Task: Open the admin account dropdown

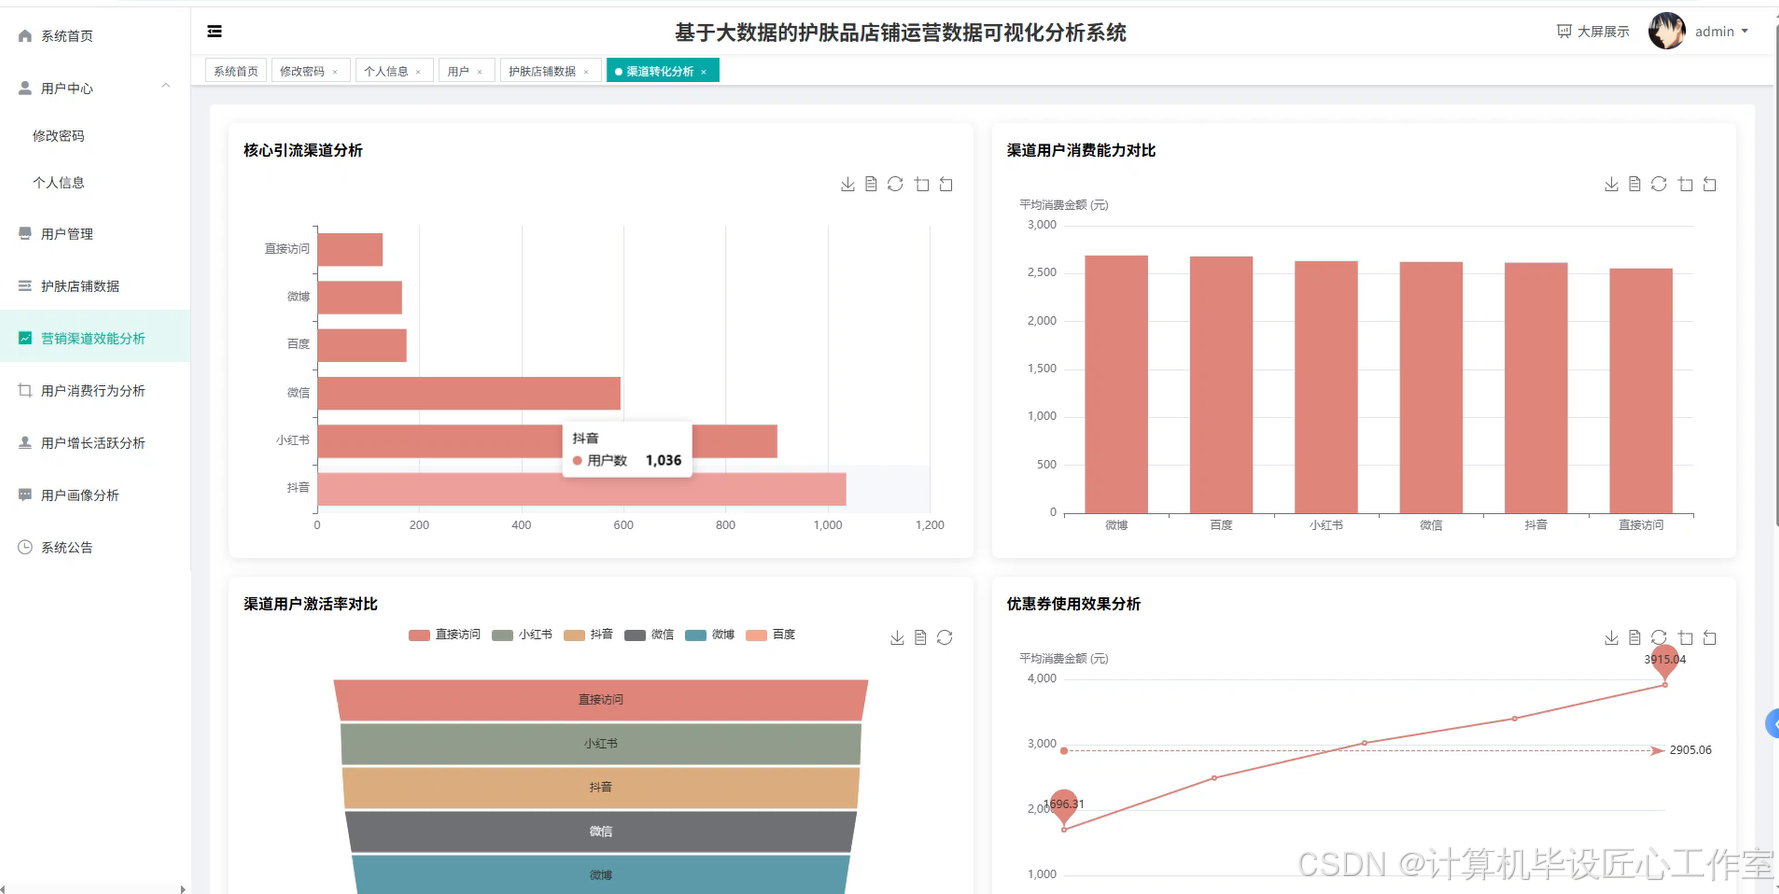Action: [1721, 32]
